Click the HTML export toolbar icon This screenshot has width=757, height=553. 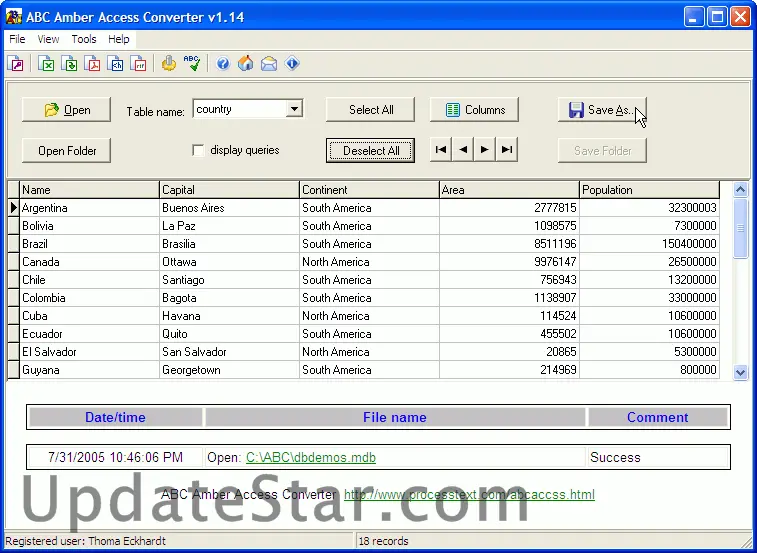click(116, 64)
